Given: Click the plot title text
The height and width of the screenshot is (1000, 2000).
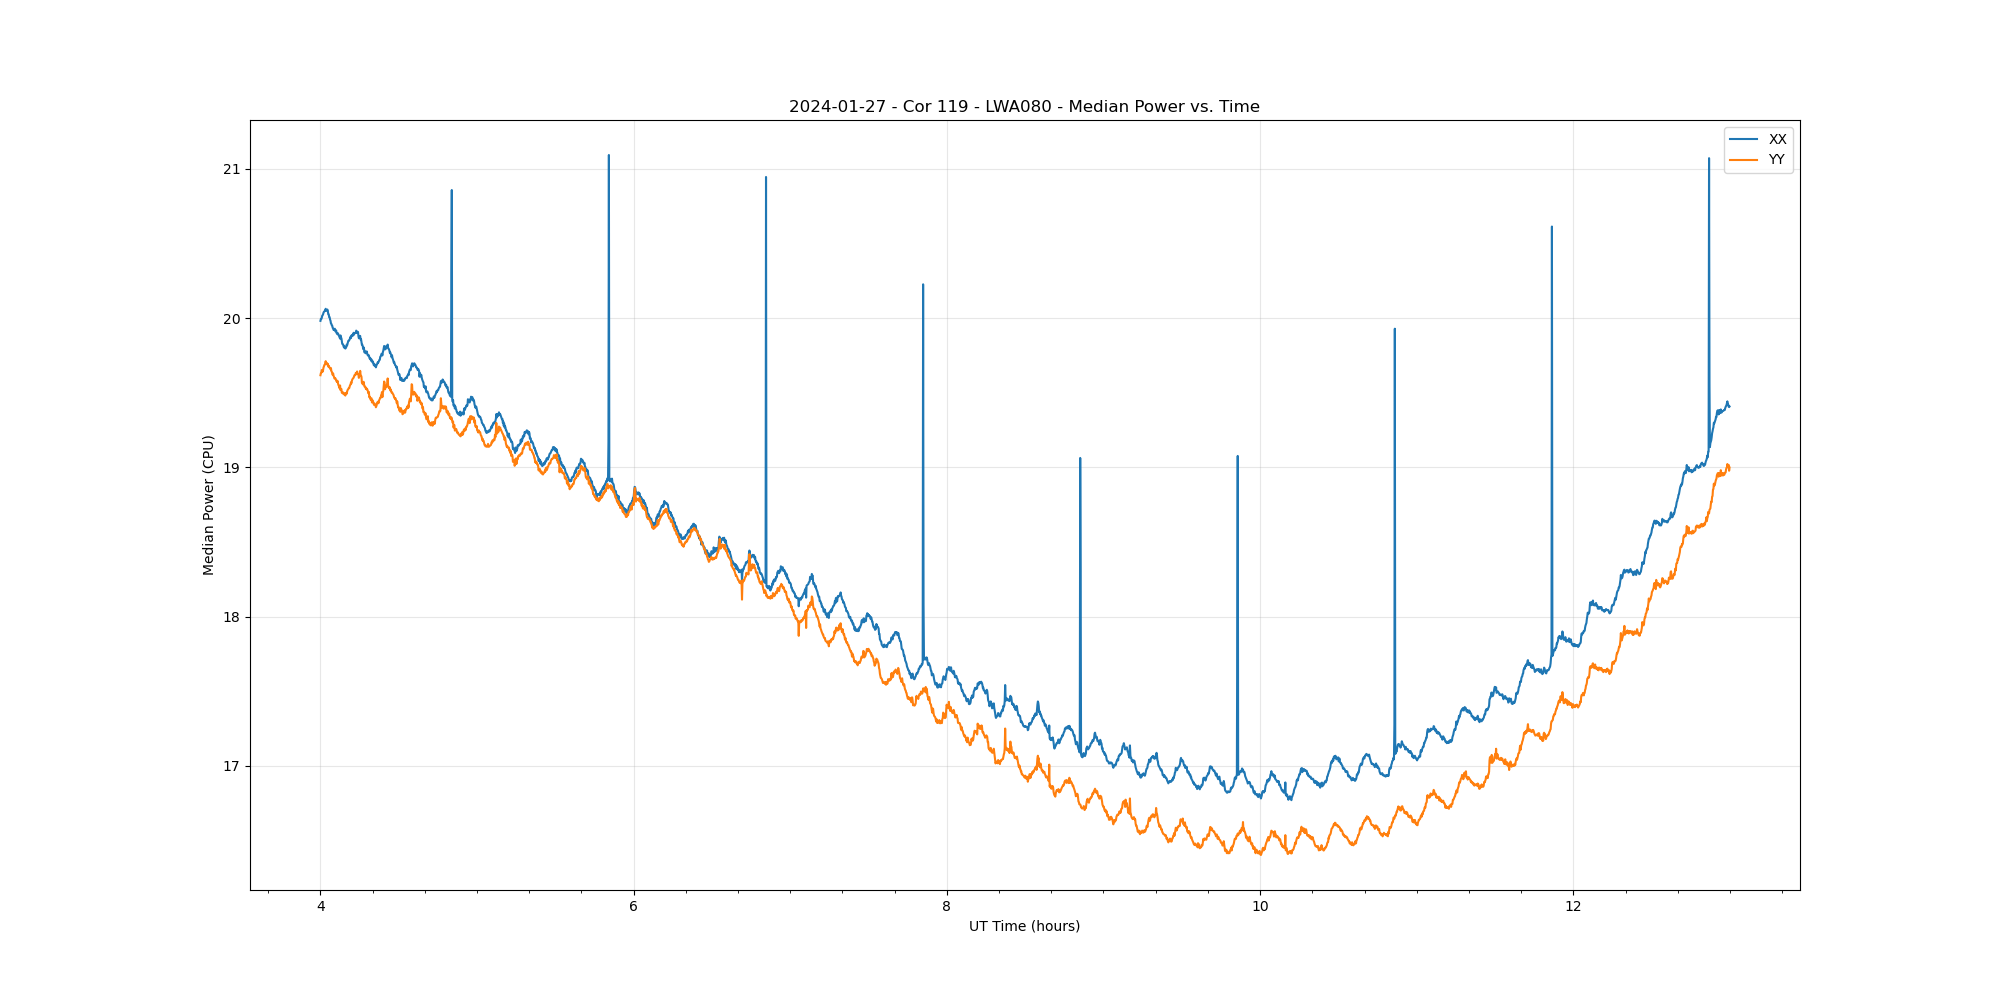Looking at the screenshot, I should (1024, 107).
